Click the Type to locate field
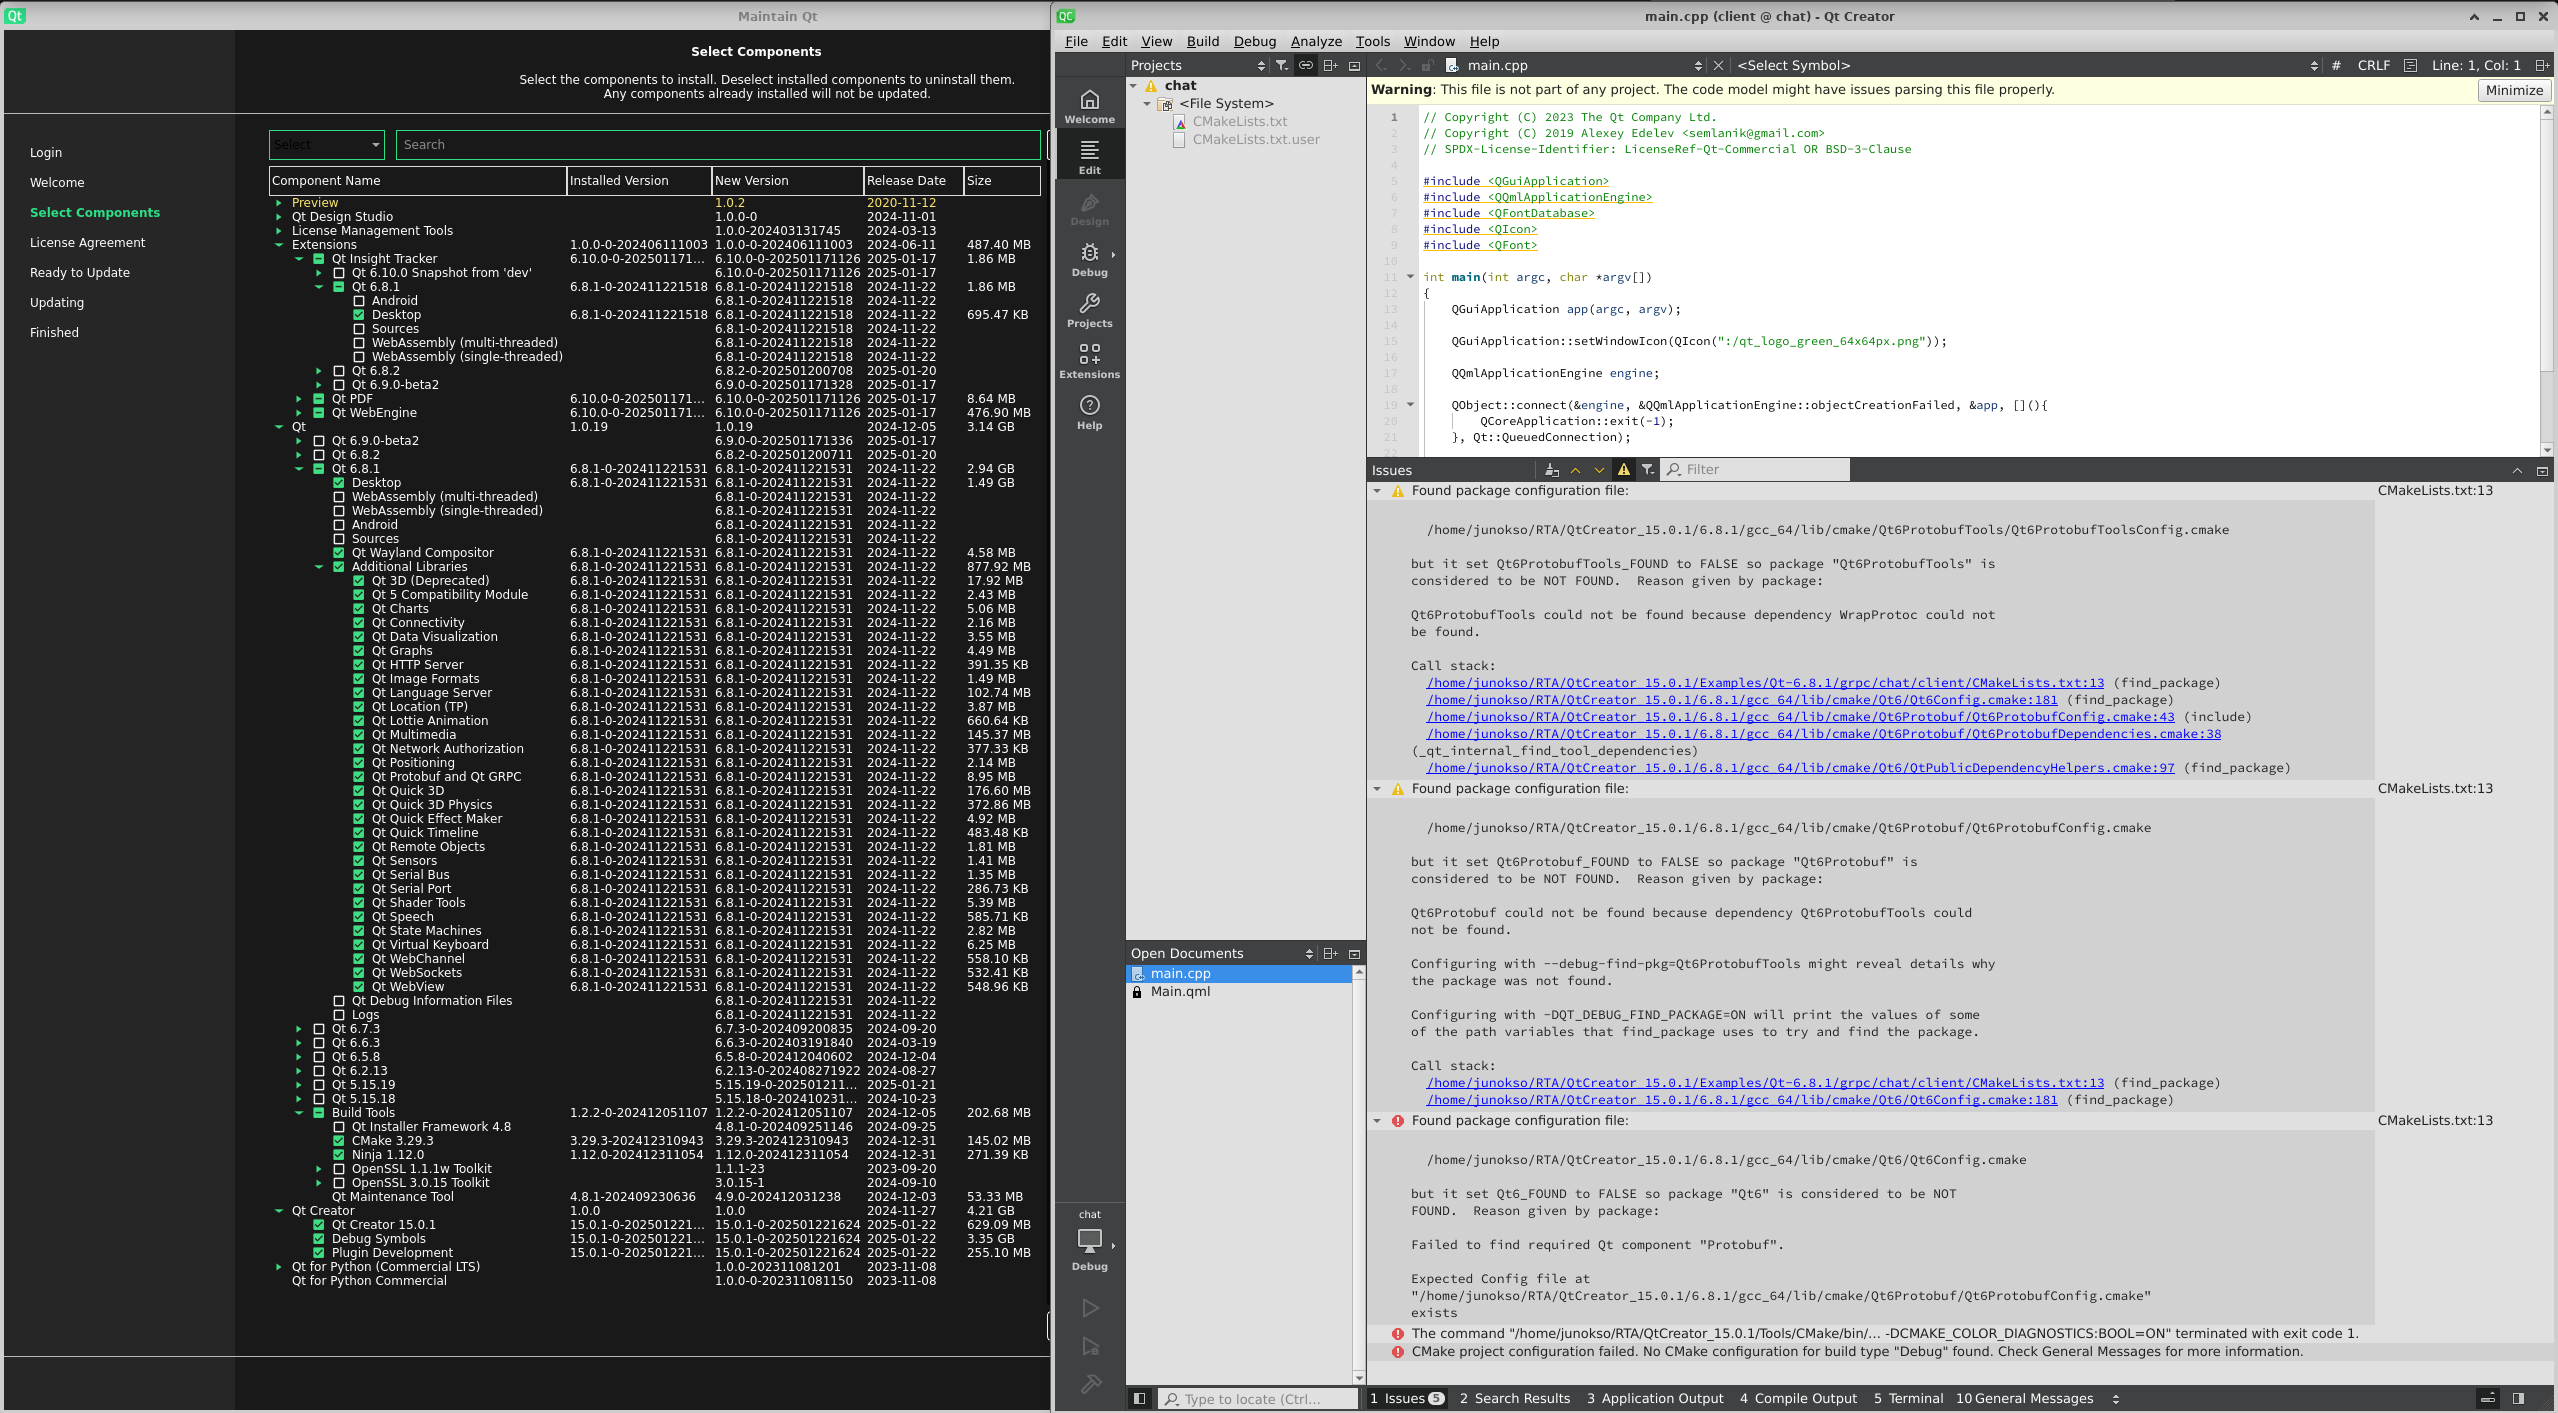Image resolution: width=2558 pixels, height=1413 pixels. [x=1257, y=1399]
